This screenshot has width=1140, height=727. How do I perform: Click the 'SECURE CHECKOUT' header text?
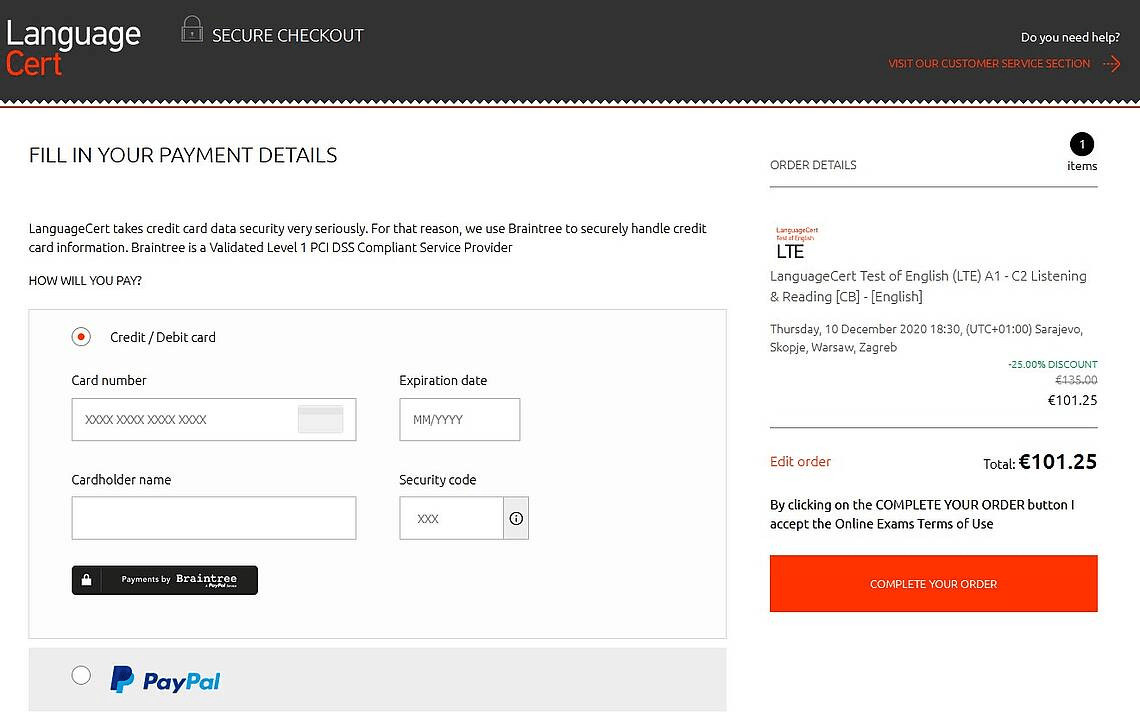point(288,36)
